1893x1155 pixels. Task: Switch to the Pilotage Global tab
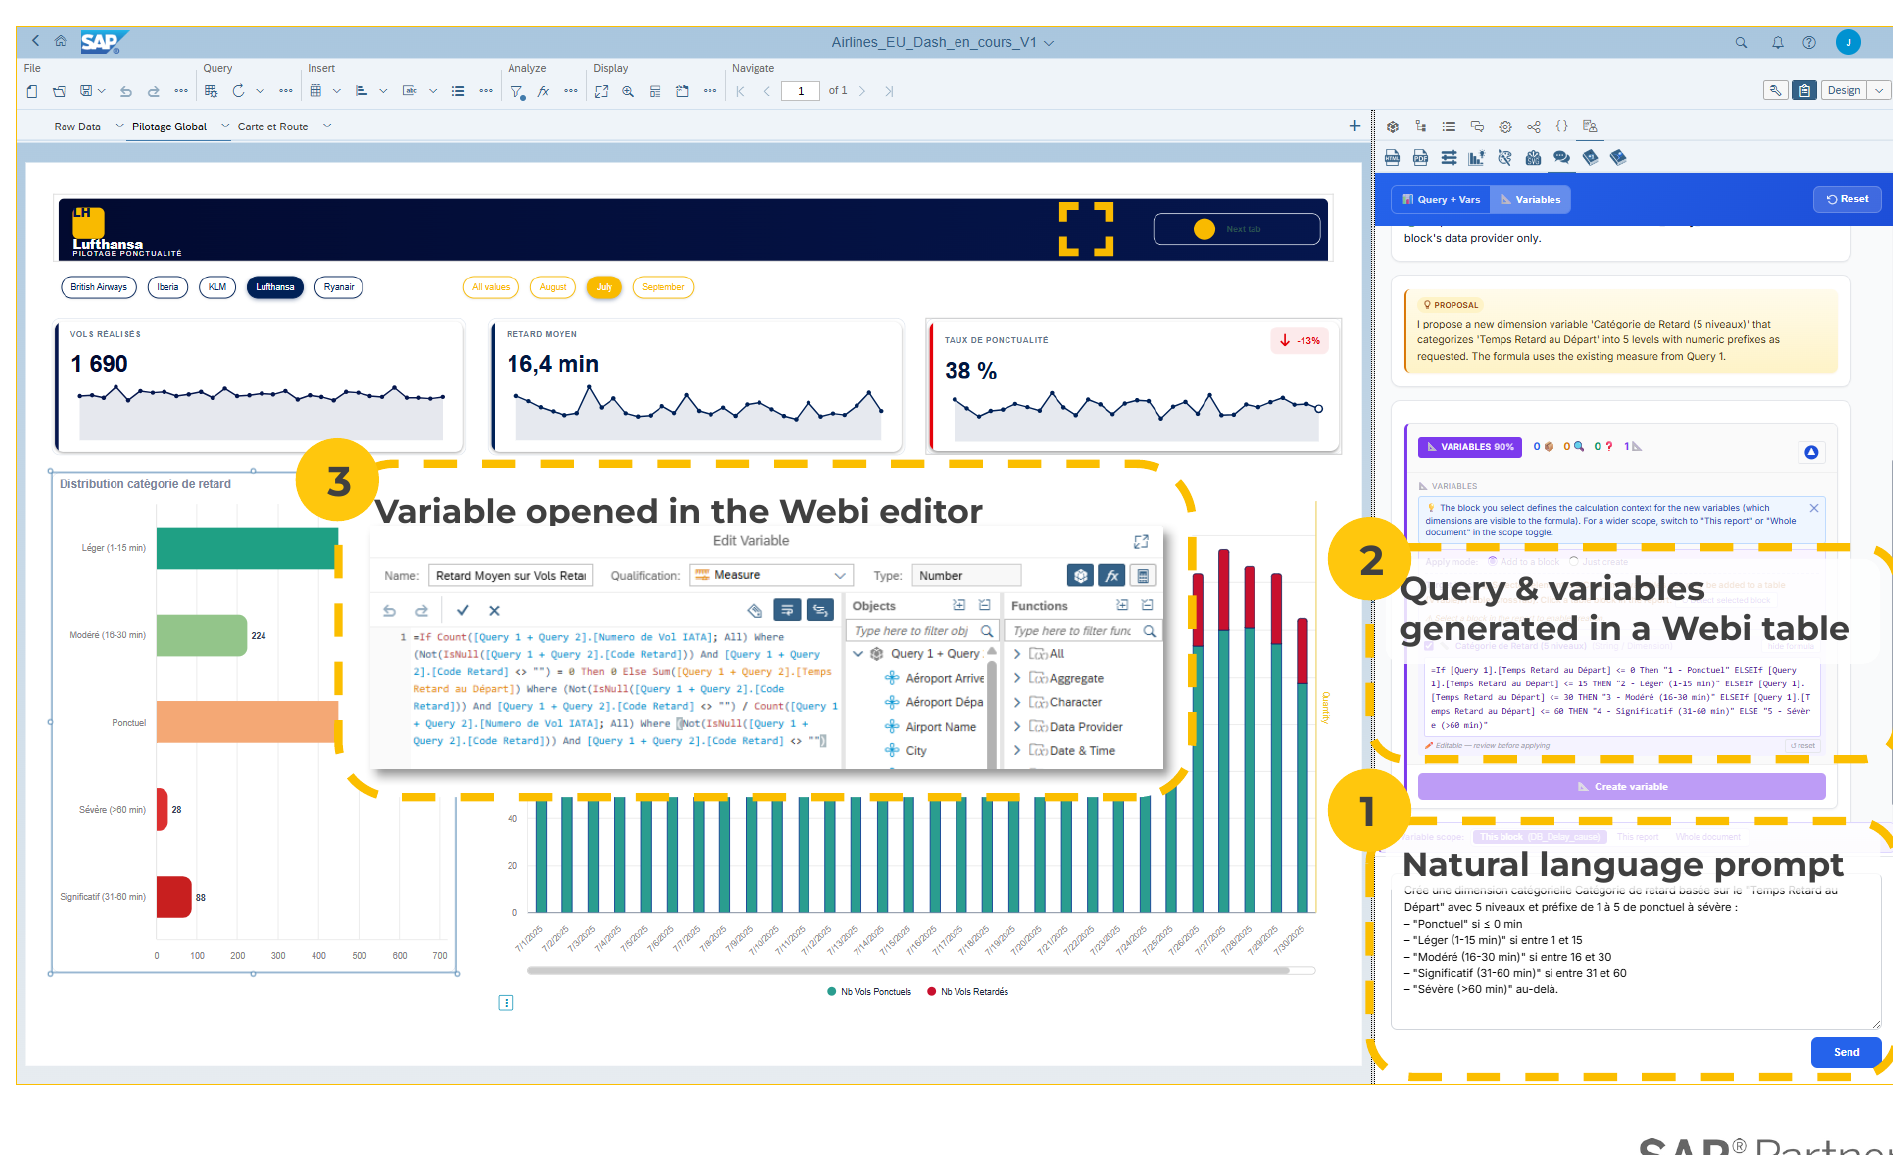tap(169, 127)
